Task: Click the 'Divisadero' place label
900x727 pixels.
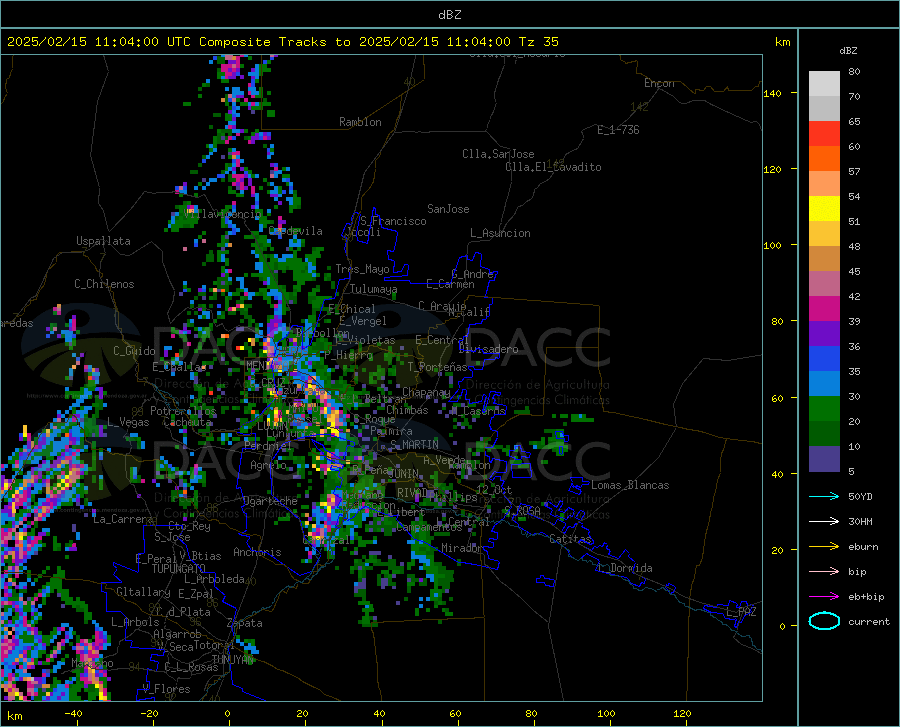Action: (x=488, y=349)
